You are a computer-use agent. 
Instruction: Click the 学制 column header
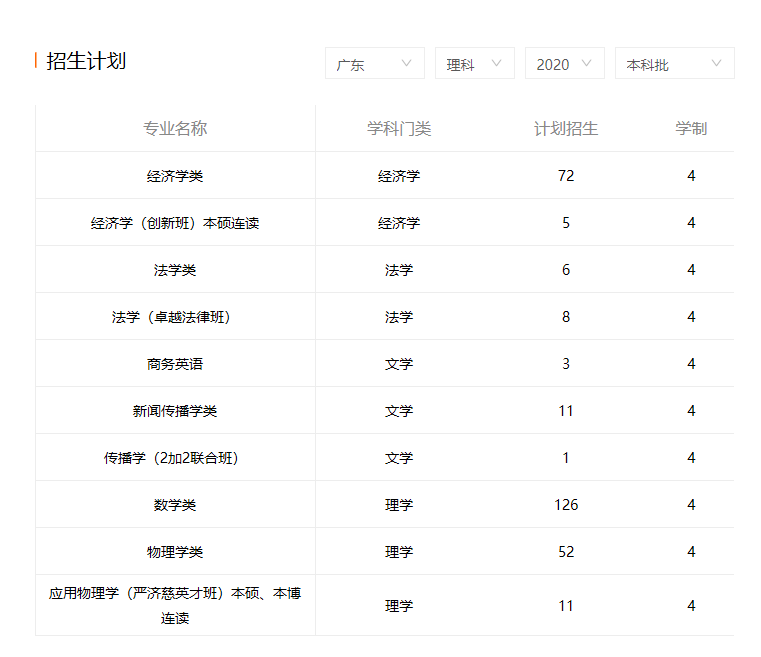point(691,129)
